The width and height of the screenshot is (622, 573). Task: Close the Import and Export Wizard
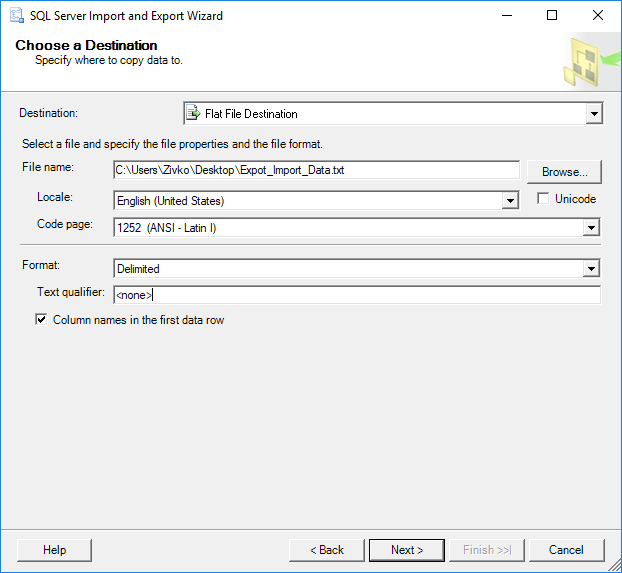pyautogui.click(x=598, y=16)
